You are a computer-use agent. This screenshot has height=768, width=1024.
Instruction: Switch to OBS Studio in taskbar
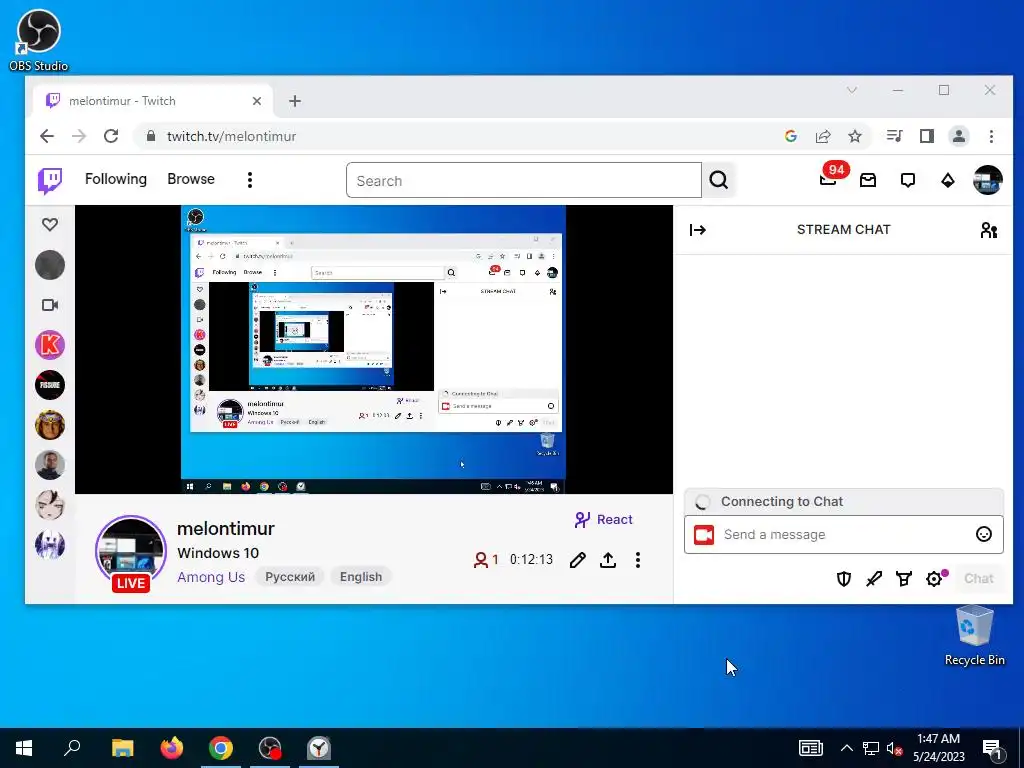click(270, 748)
